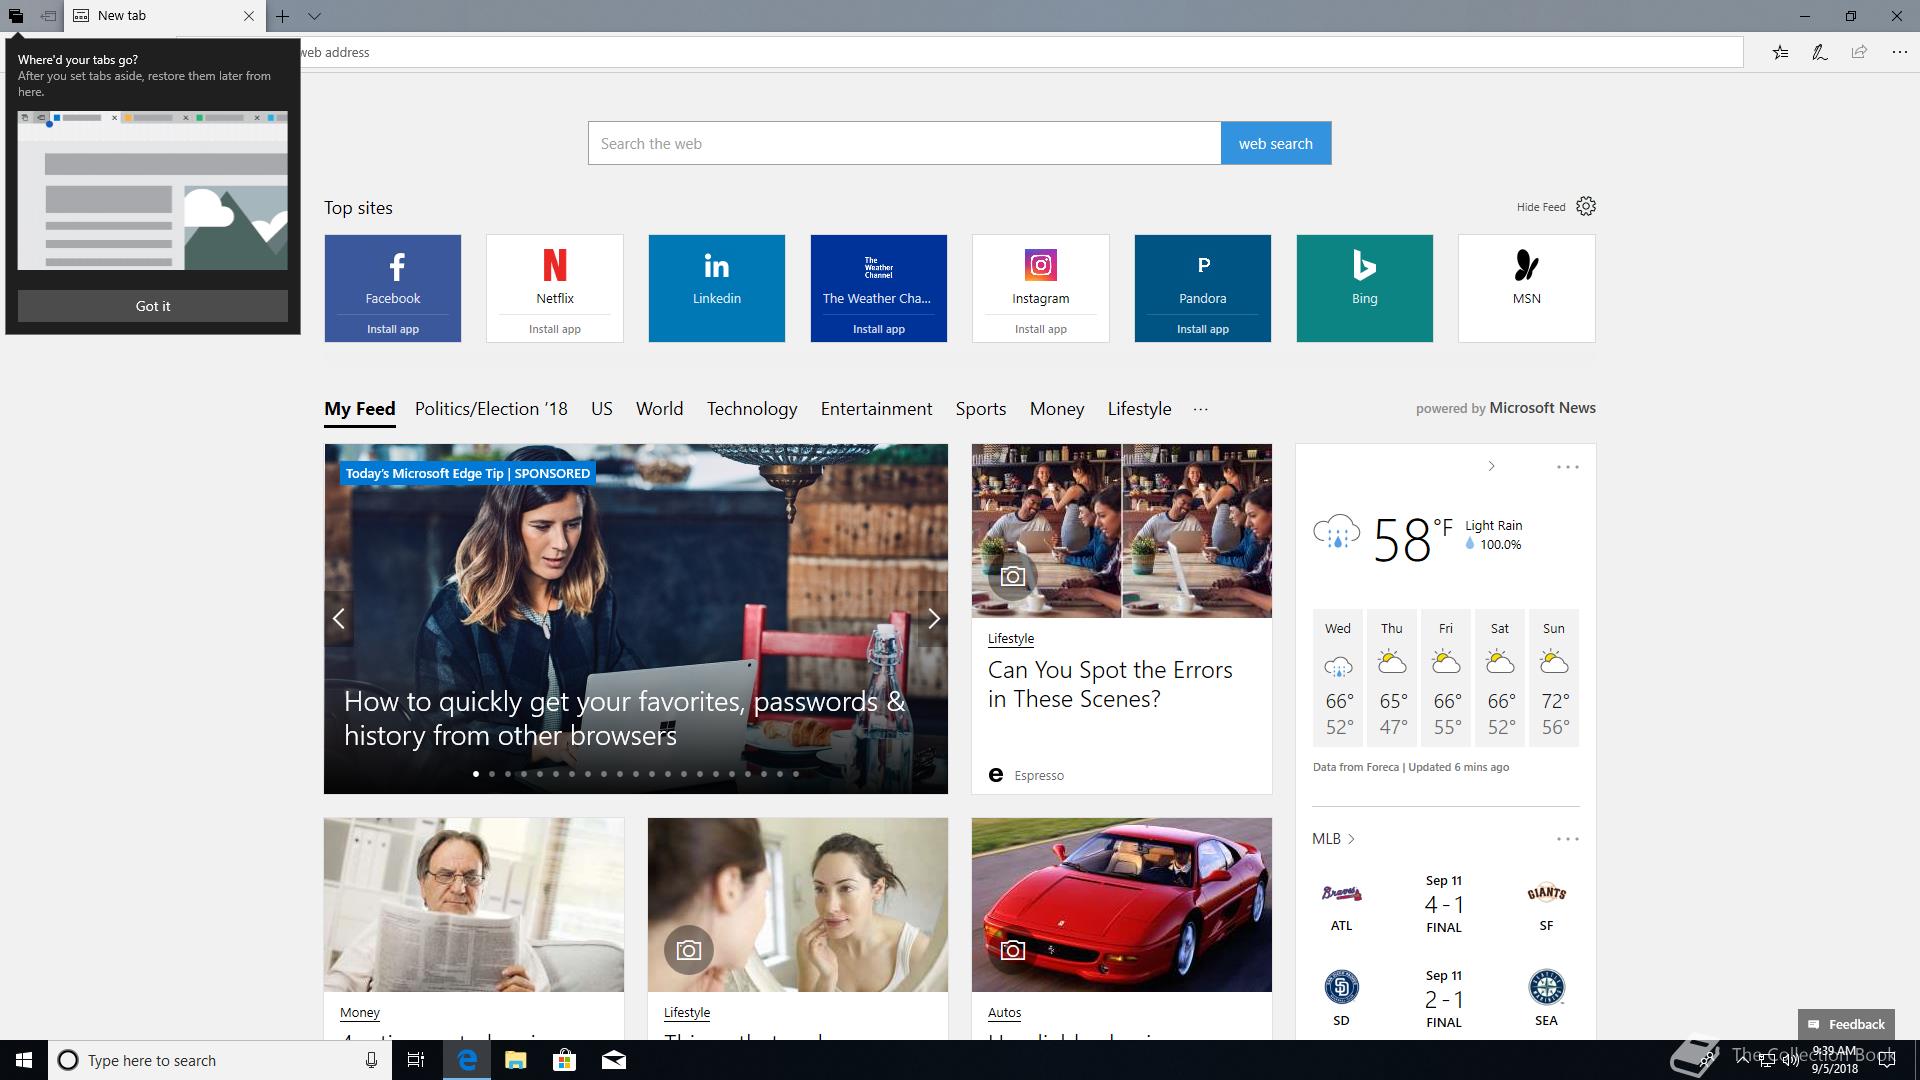Image resolution: width=1920 pixels, height=1080 pixels.
Task: Open the man reading newspaper thumbnail
Action: coord(474,905)
